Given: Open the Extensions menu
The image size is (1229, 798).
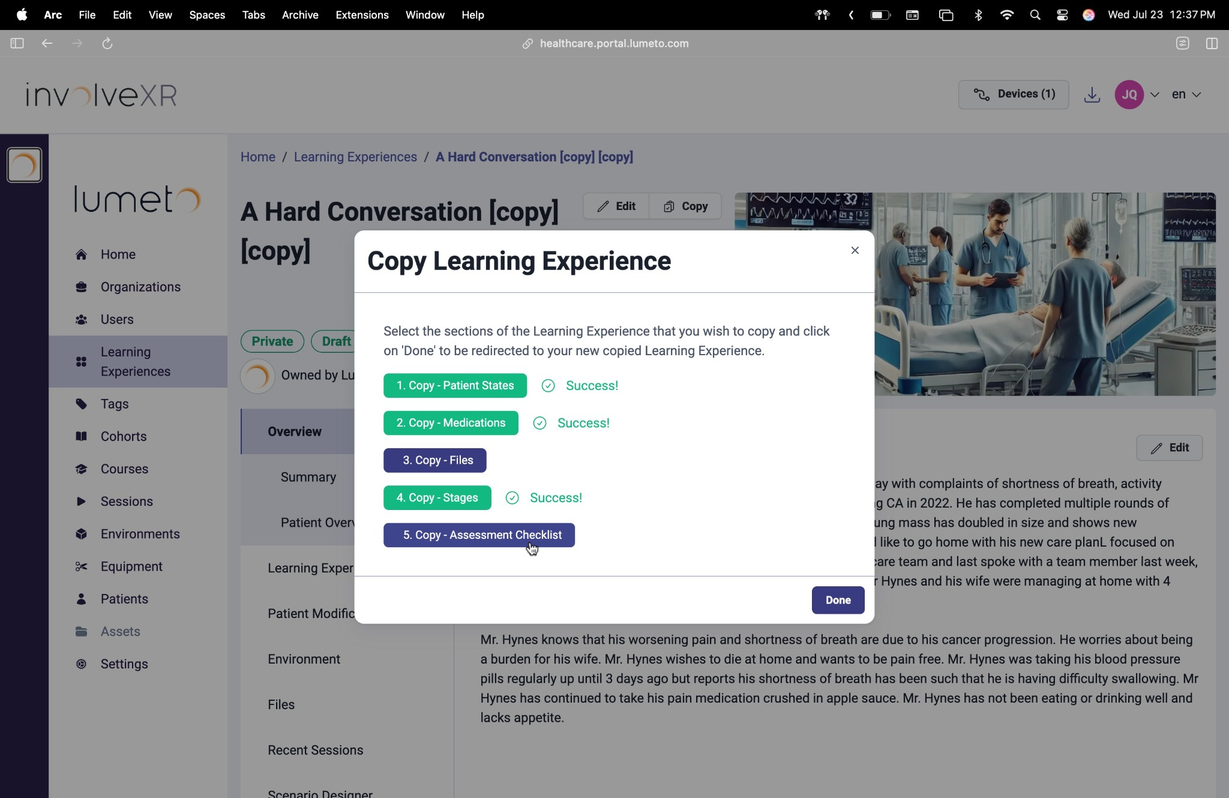Looking at the screenshot, I should (x=362, y=15).
